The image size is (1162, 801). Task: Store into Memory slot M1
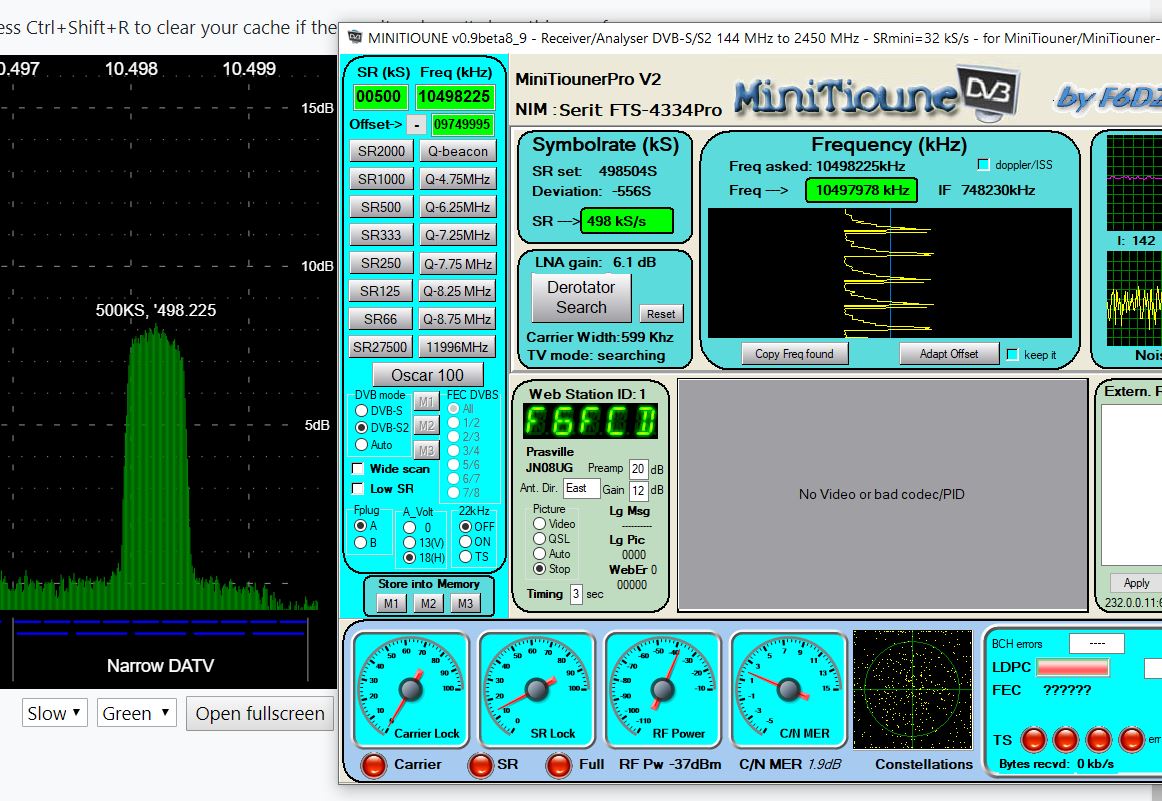tap(391, 603)
